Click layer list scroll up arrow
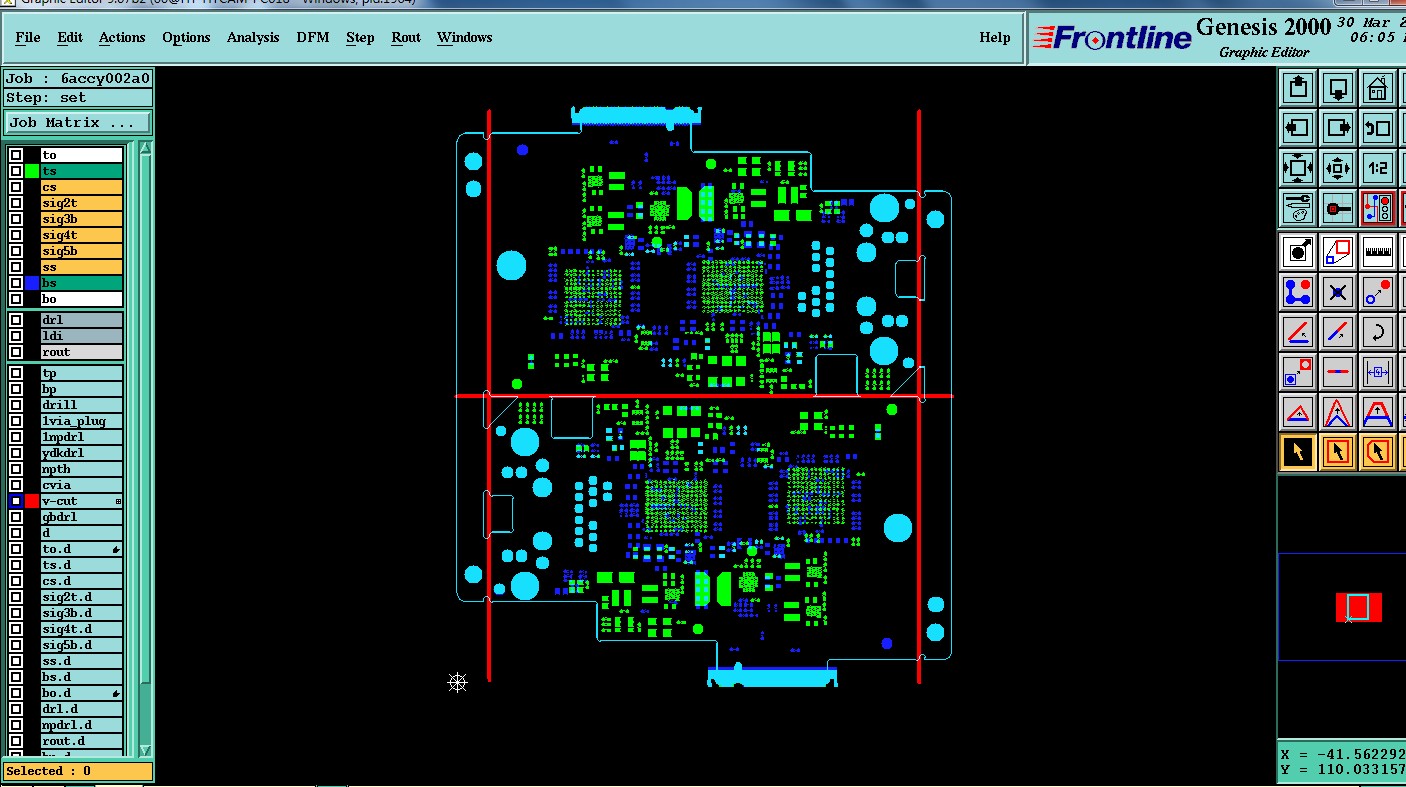The image size is (1406, 787). point(145,148)
